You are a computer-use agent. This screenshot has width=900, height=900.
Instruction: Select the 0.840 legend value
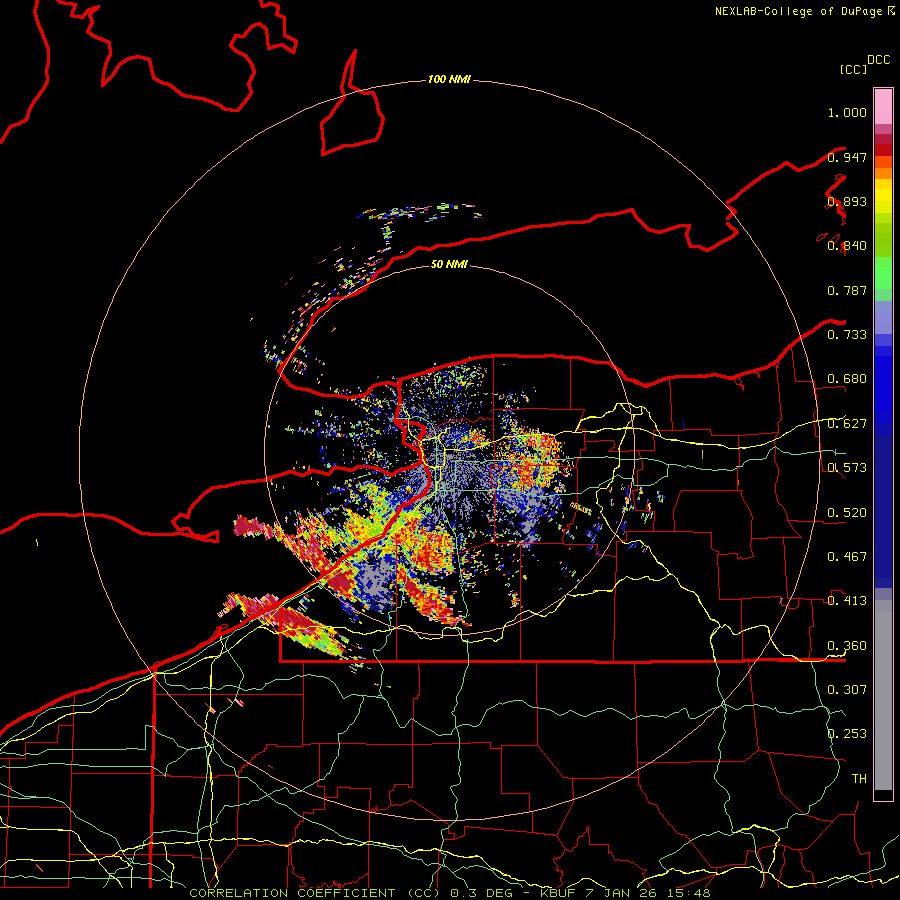point(847,246)
